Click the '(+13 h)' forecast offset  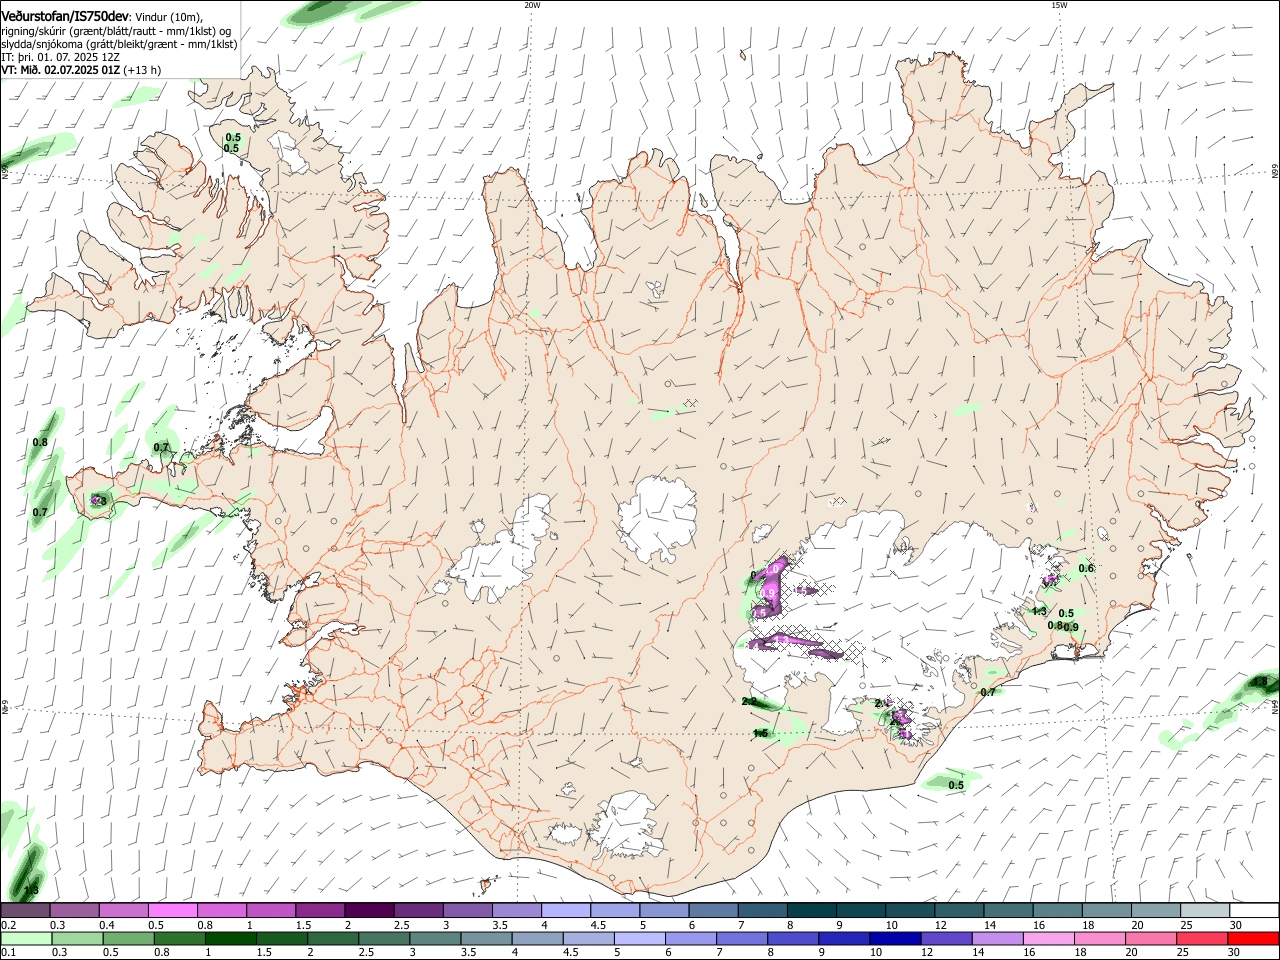[x=143, y=70]
